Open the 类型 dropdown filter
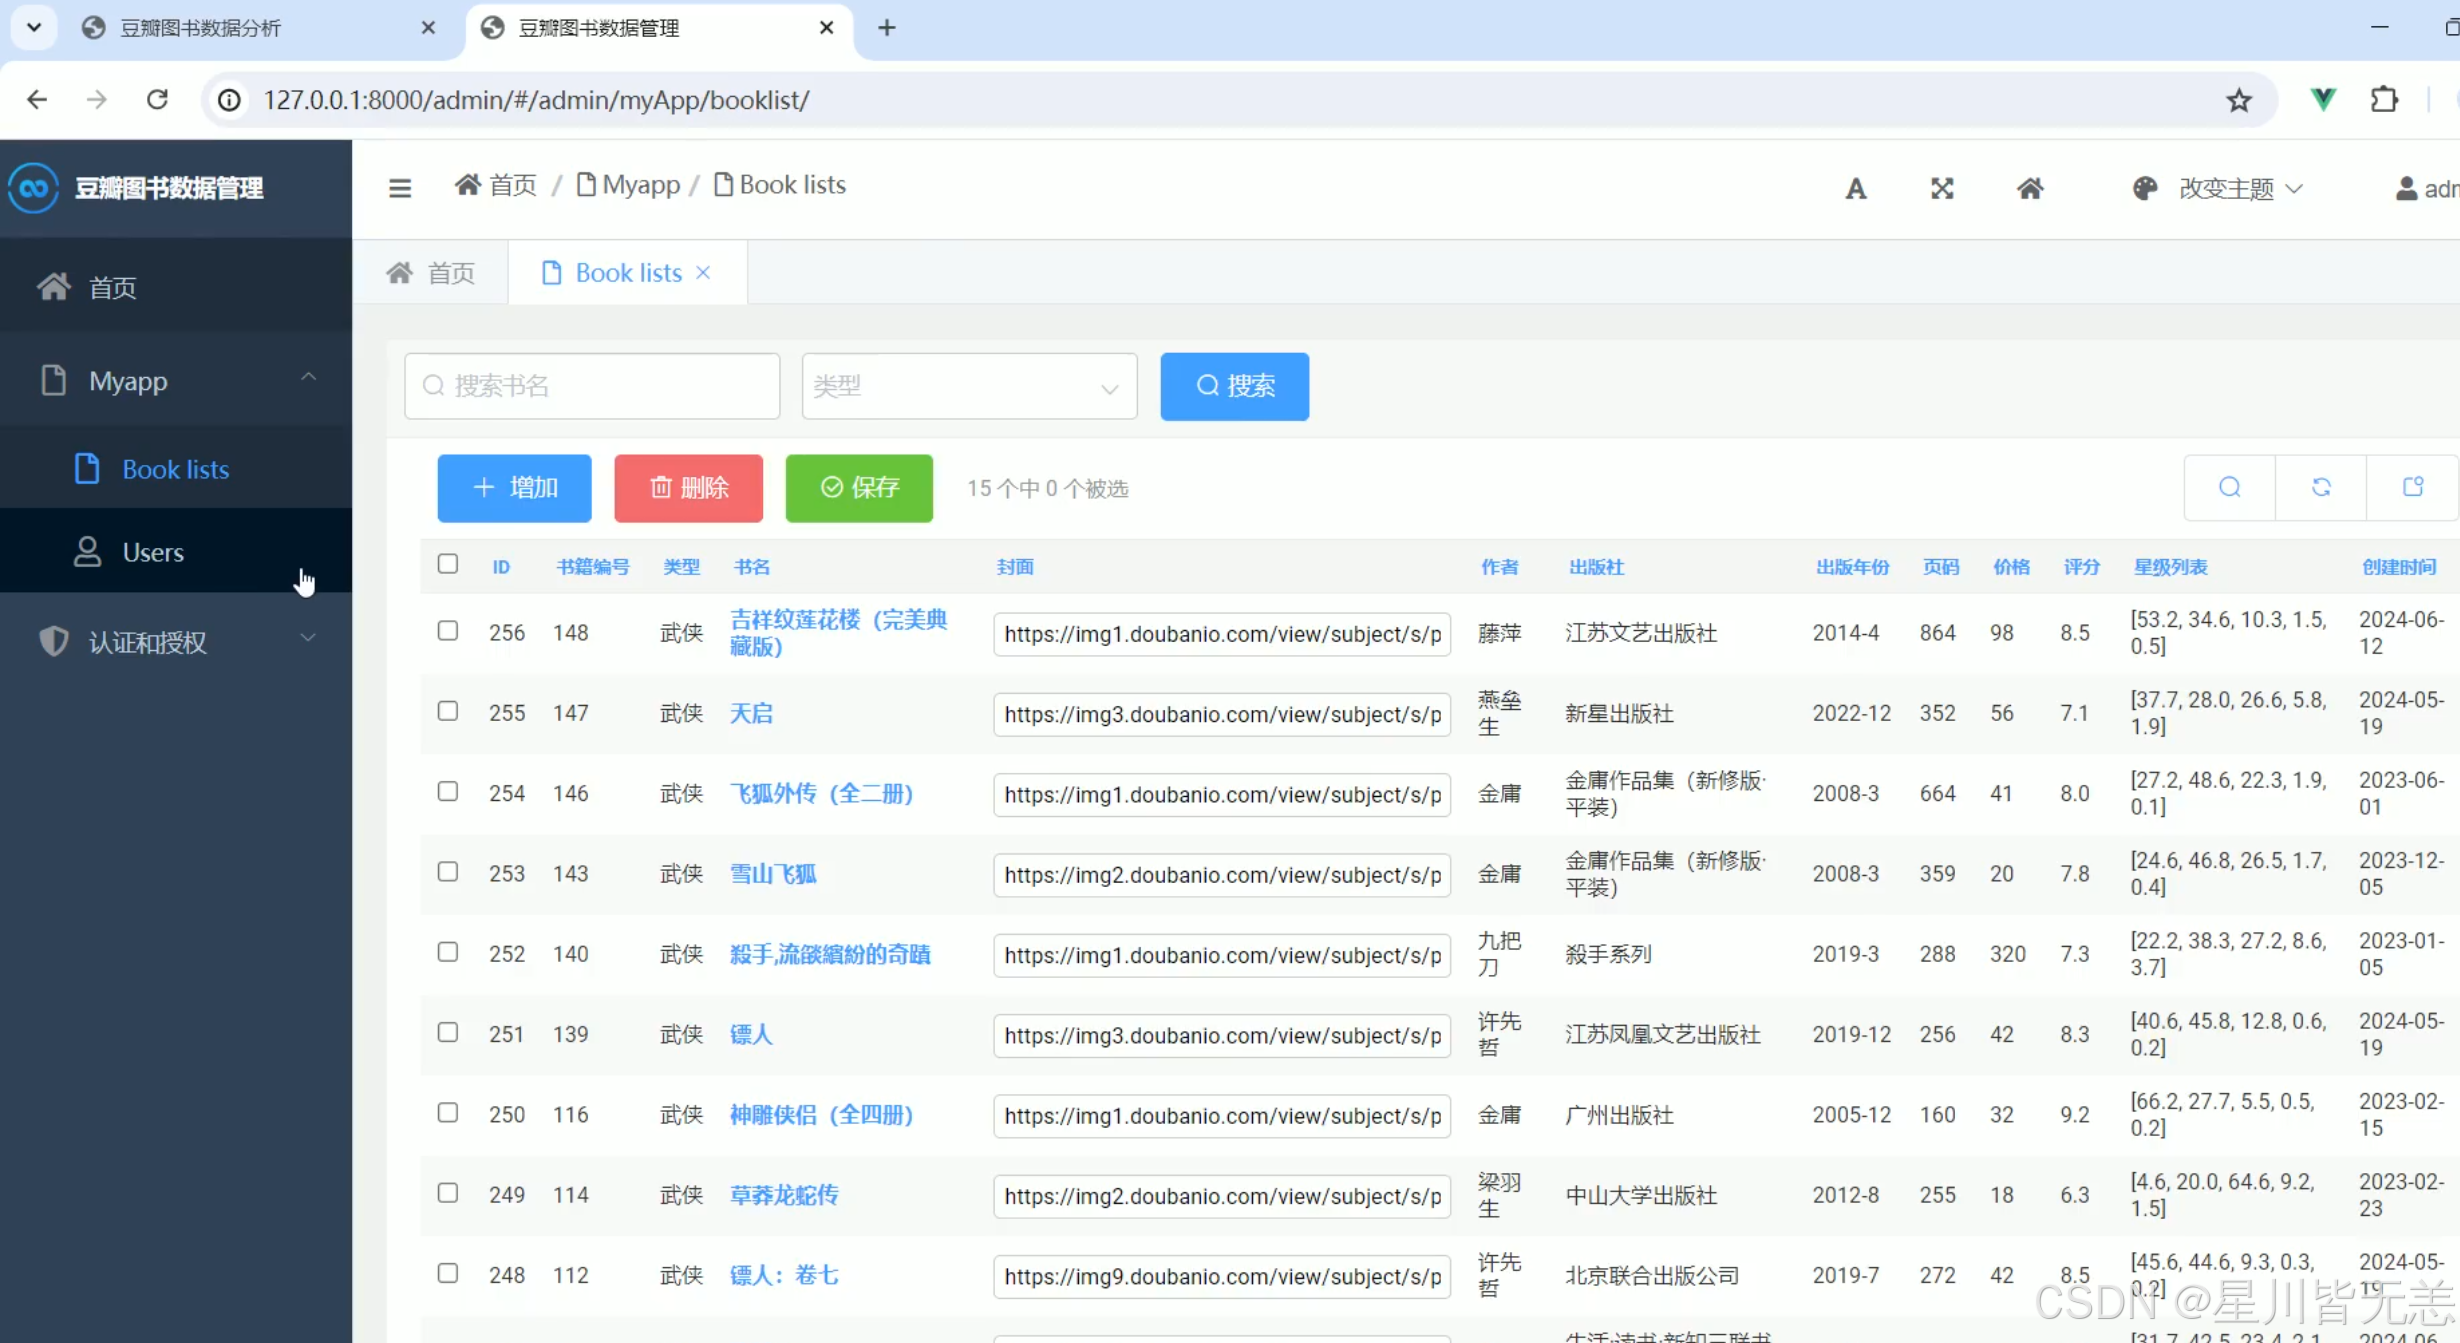 coord(968,386)
